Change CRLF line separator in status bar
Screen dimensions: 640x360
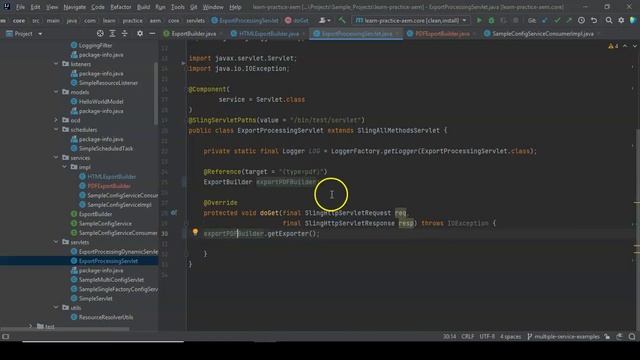click(x=468, y=336)
